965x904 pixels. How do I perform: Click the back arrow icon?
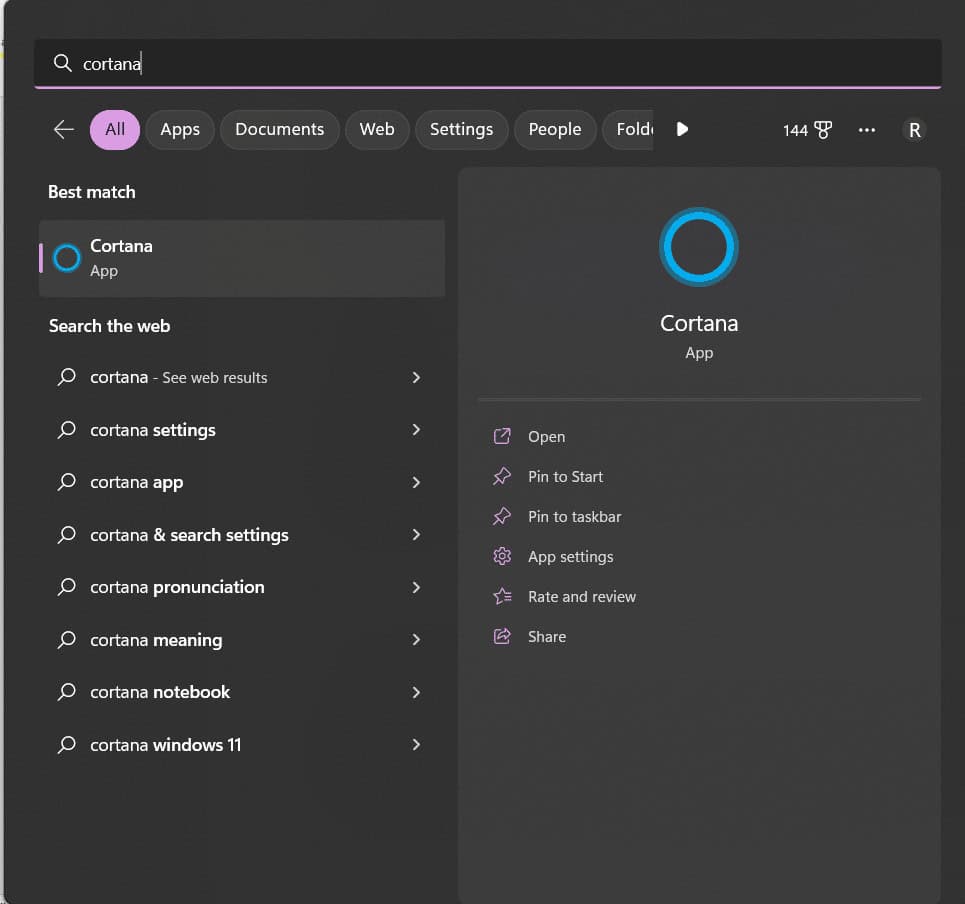[63, 130]
